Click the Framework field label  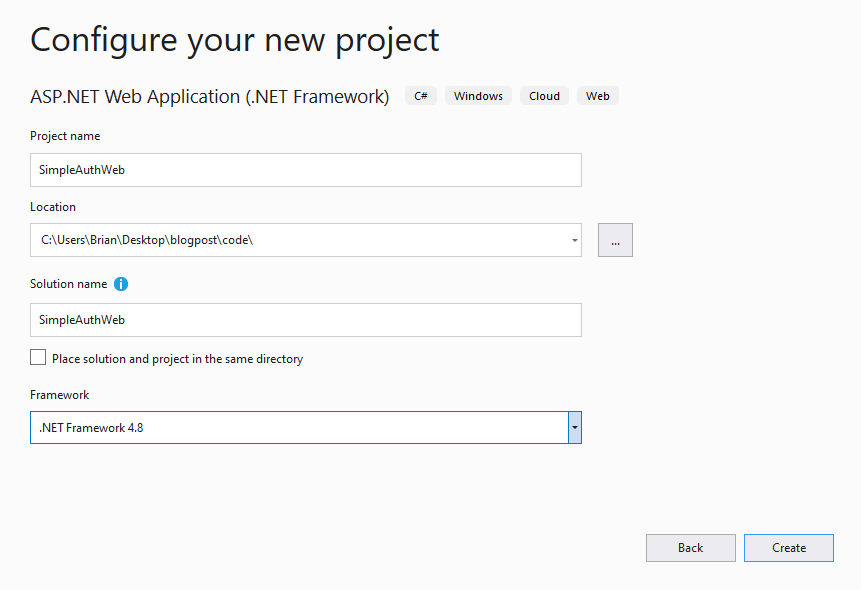coord(59,395)
